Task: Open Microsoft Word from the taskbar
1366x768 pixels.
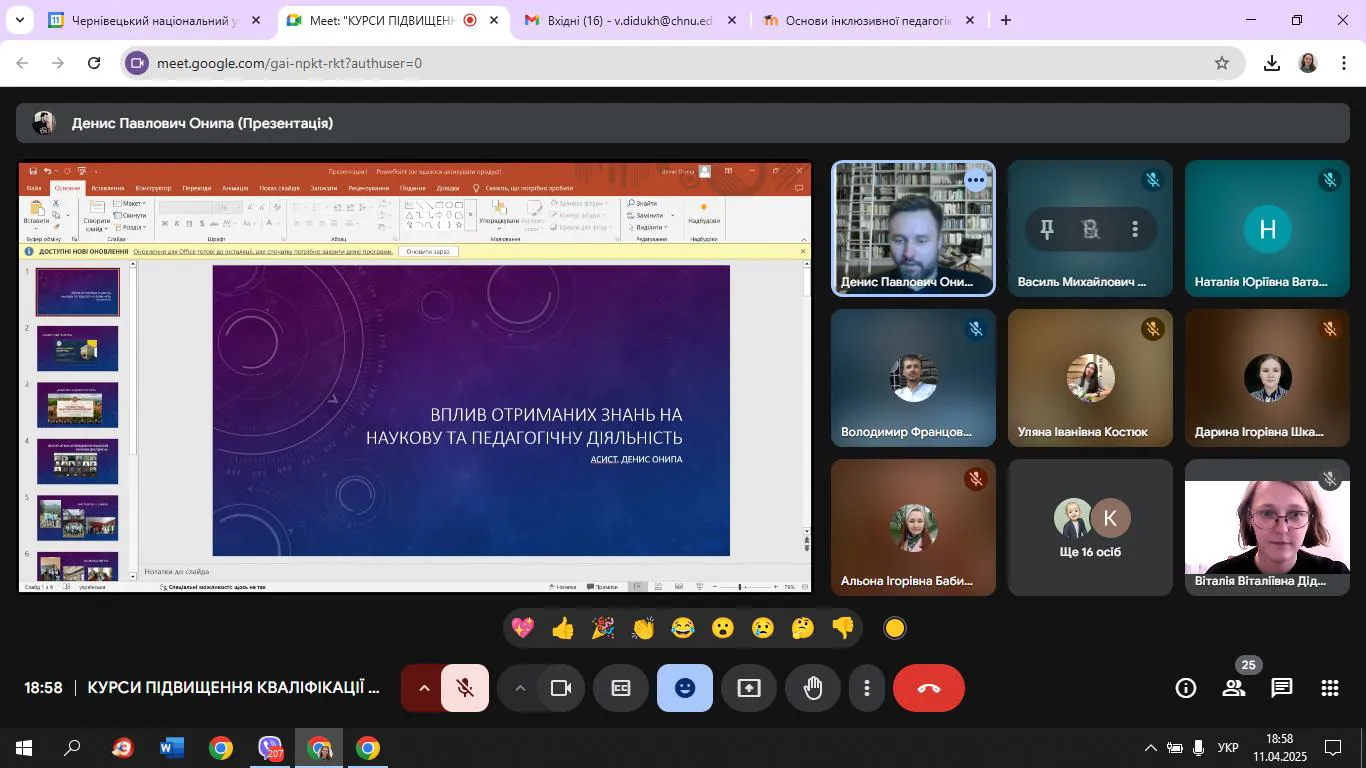Action: click(x=172, y=748)
